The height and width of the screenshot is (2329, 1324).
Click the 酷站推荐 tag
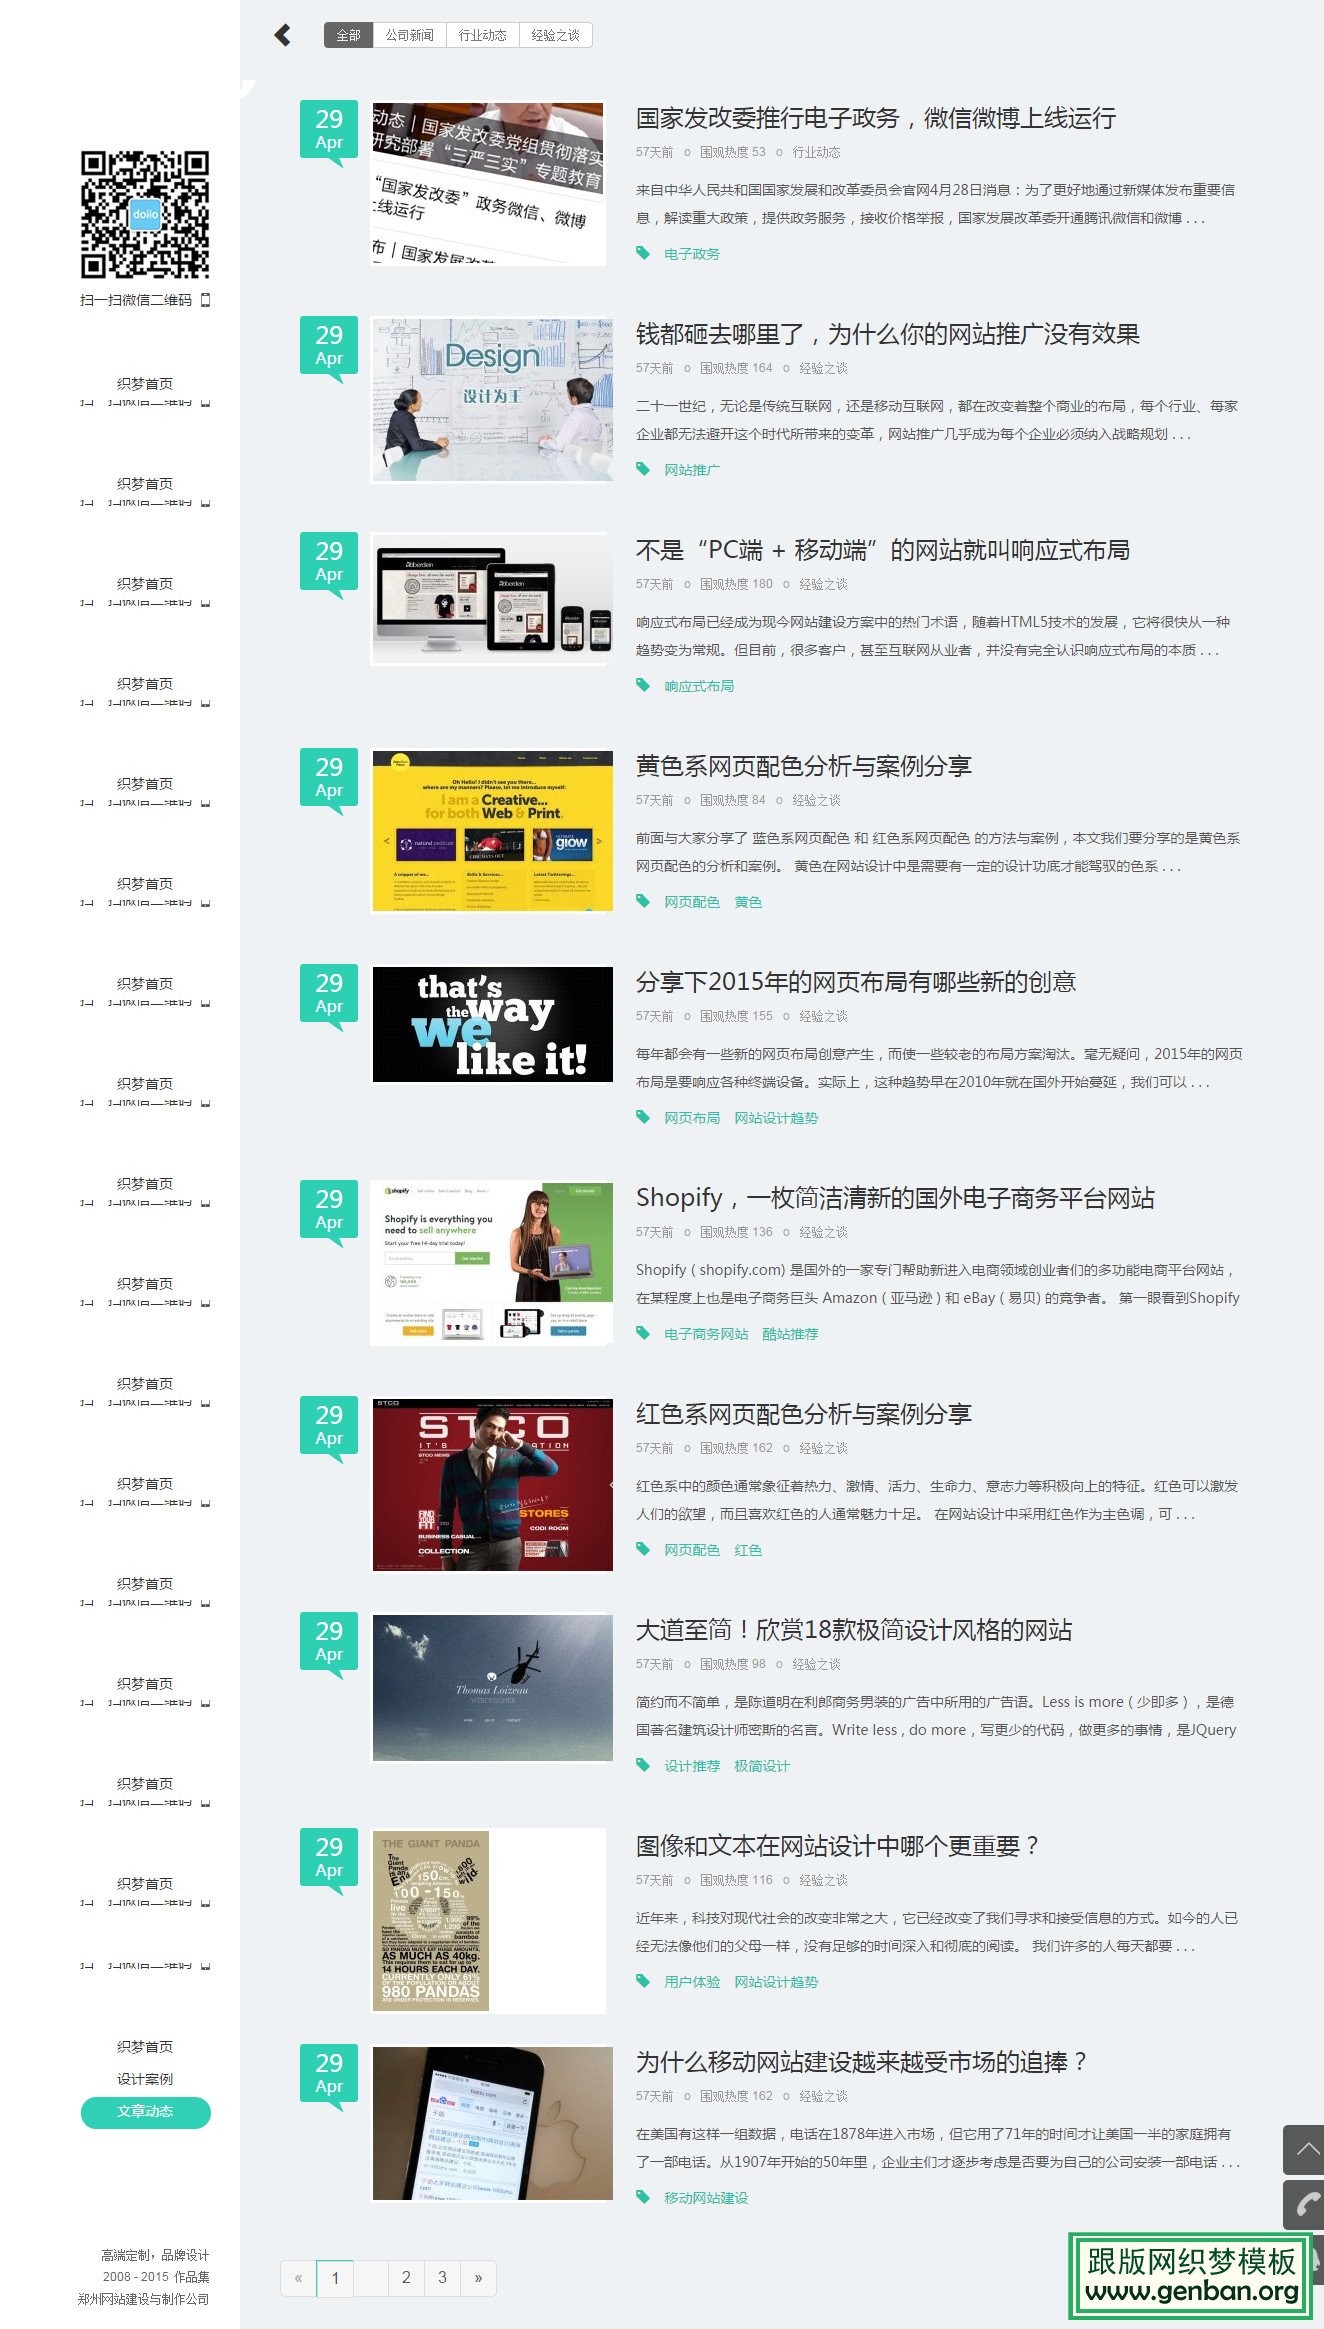pyautogui.click(x=790, y=1334)
